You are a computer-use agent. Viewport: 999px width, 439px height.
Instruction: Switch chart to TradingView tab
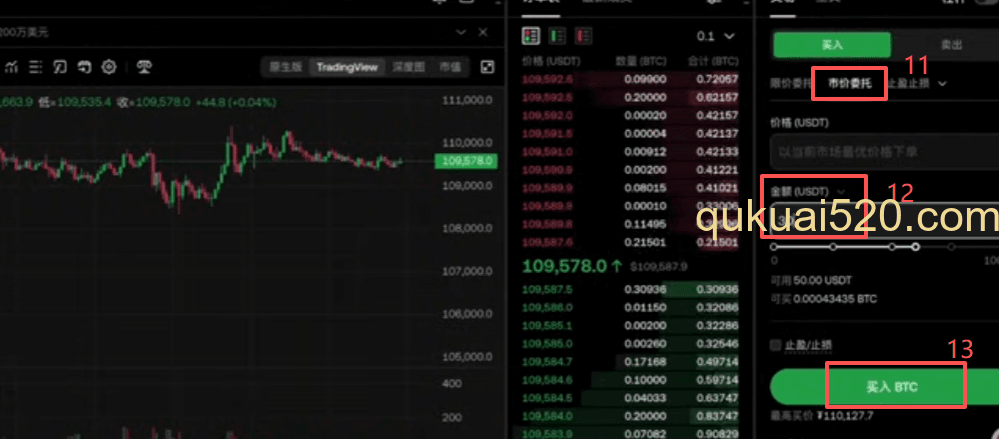(x=347, y=67)
